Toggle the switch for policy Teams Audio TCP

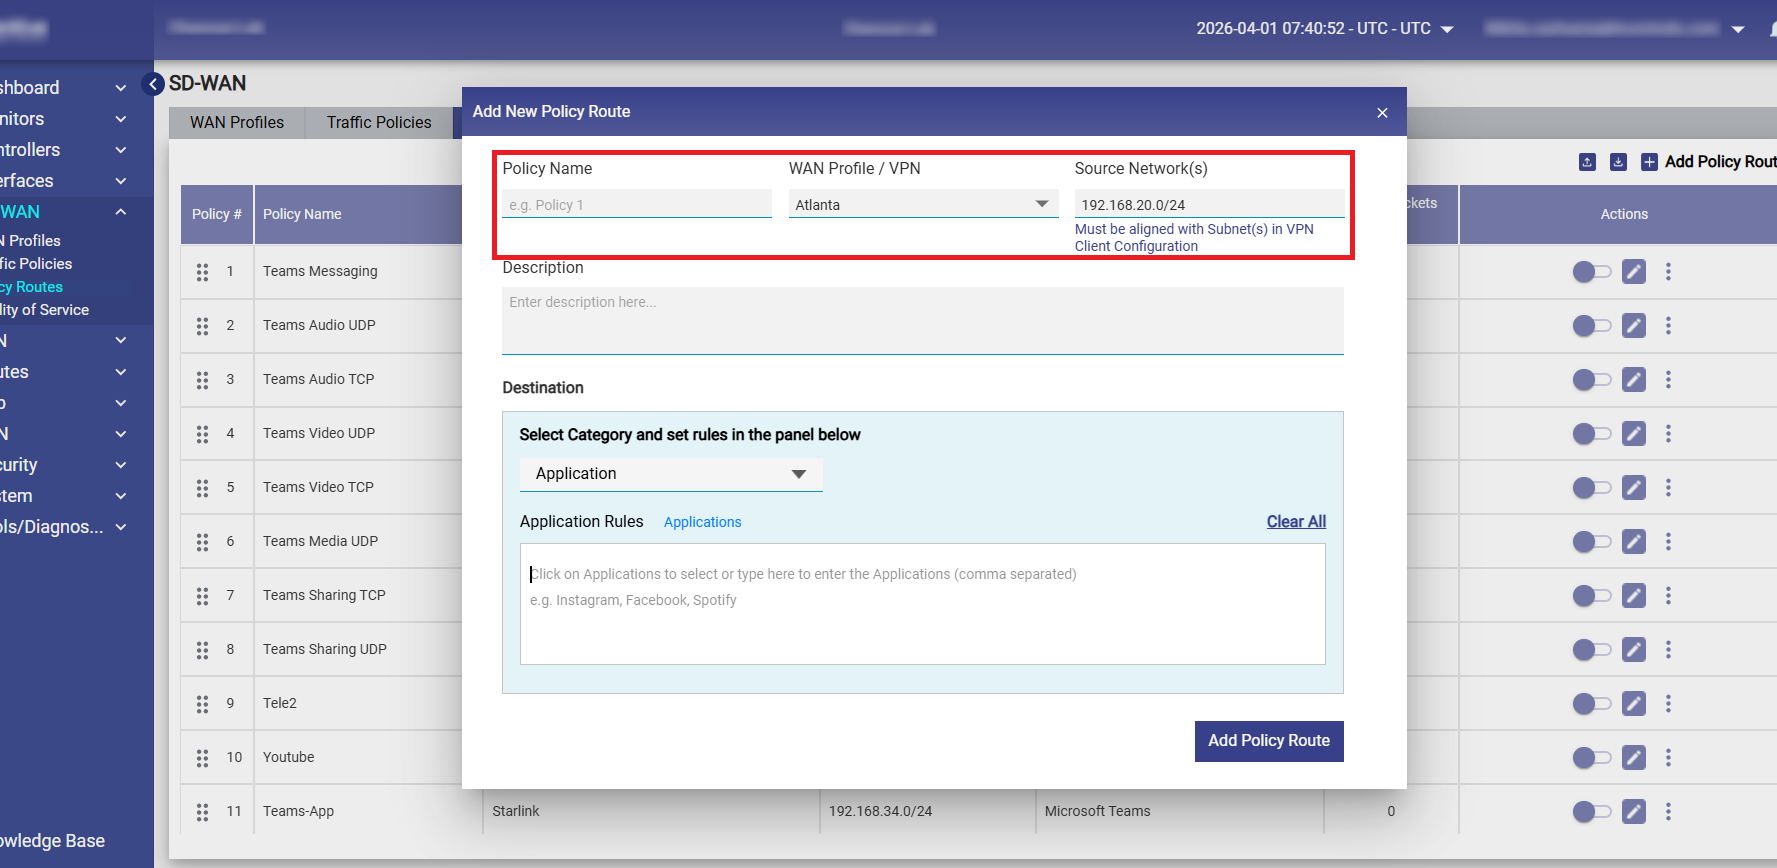[1591, 380]
